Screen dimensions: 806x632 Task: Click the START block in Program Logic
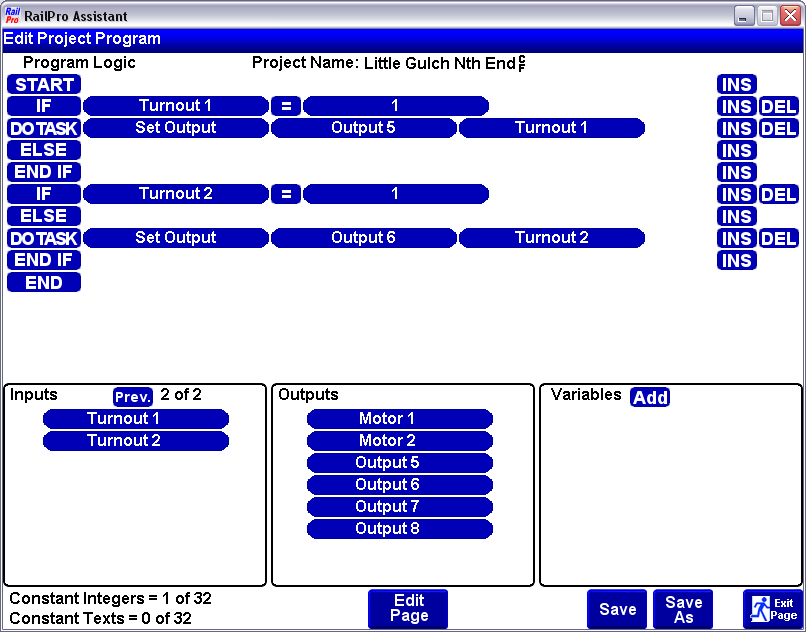coord(43,84)
